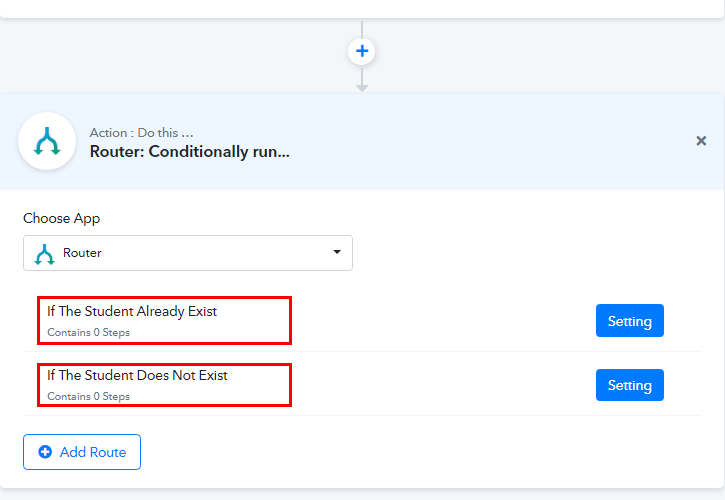725x500 pixels.
Task: Click the Action : Do this ... label
Action: 141,133
